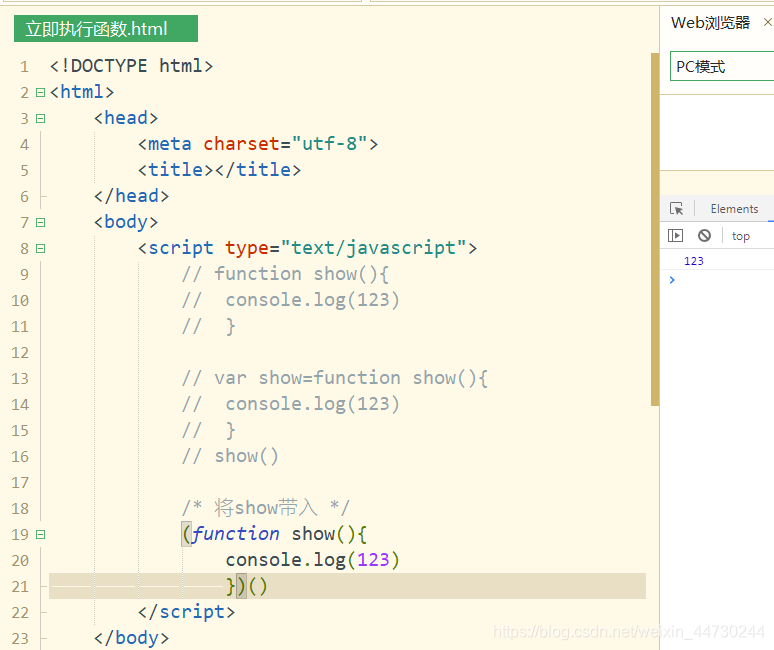The height and width of the screenshot is (650, 774).
Task: Select the Web浏览器 panel tab
Action: 710,23
